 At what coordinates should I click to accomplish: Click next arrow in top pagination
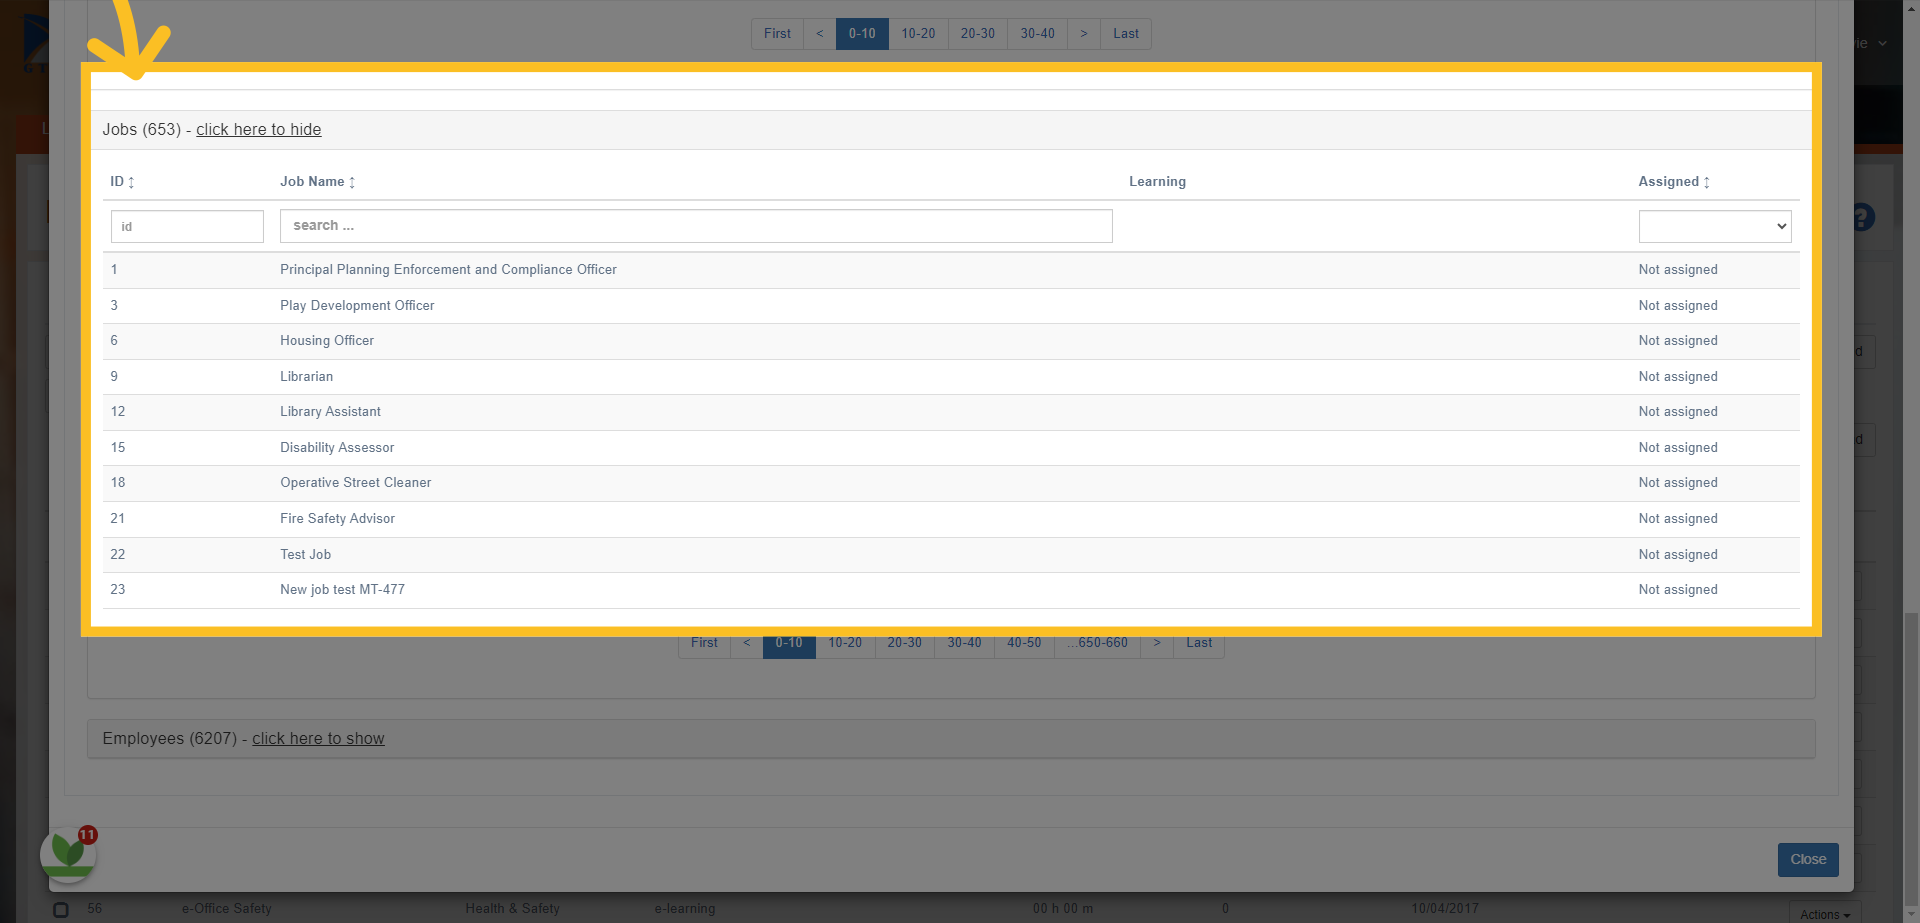(1084, 34)
